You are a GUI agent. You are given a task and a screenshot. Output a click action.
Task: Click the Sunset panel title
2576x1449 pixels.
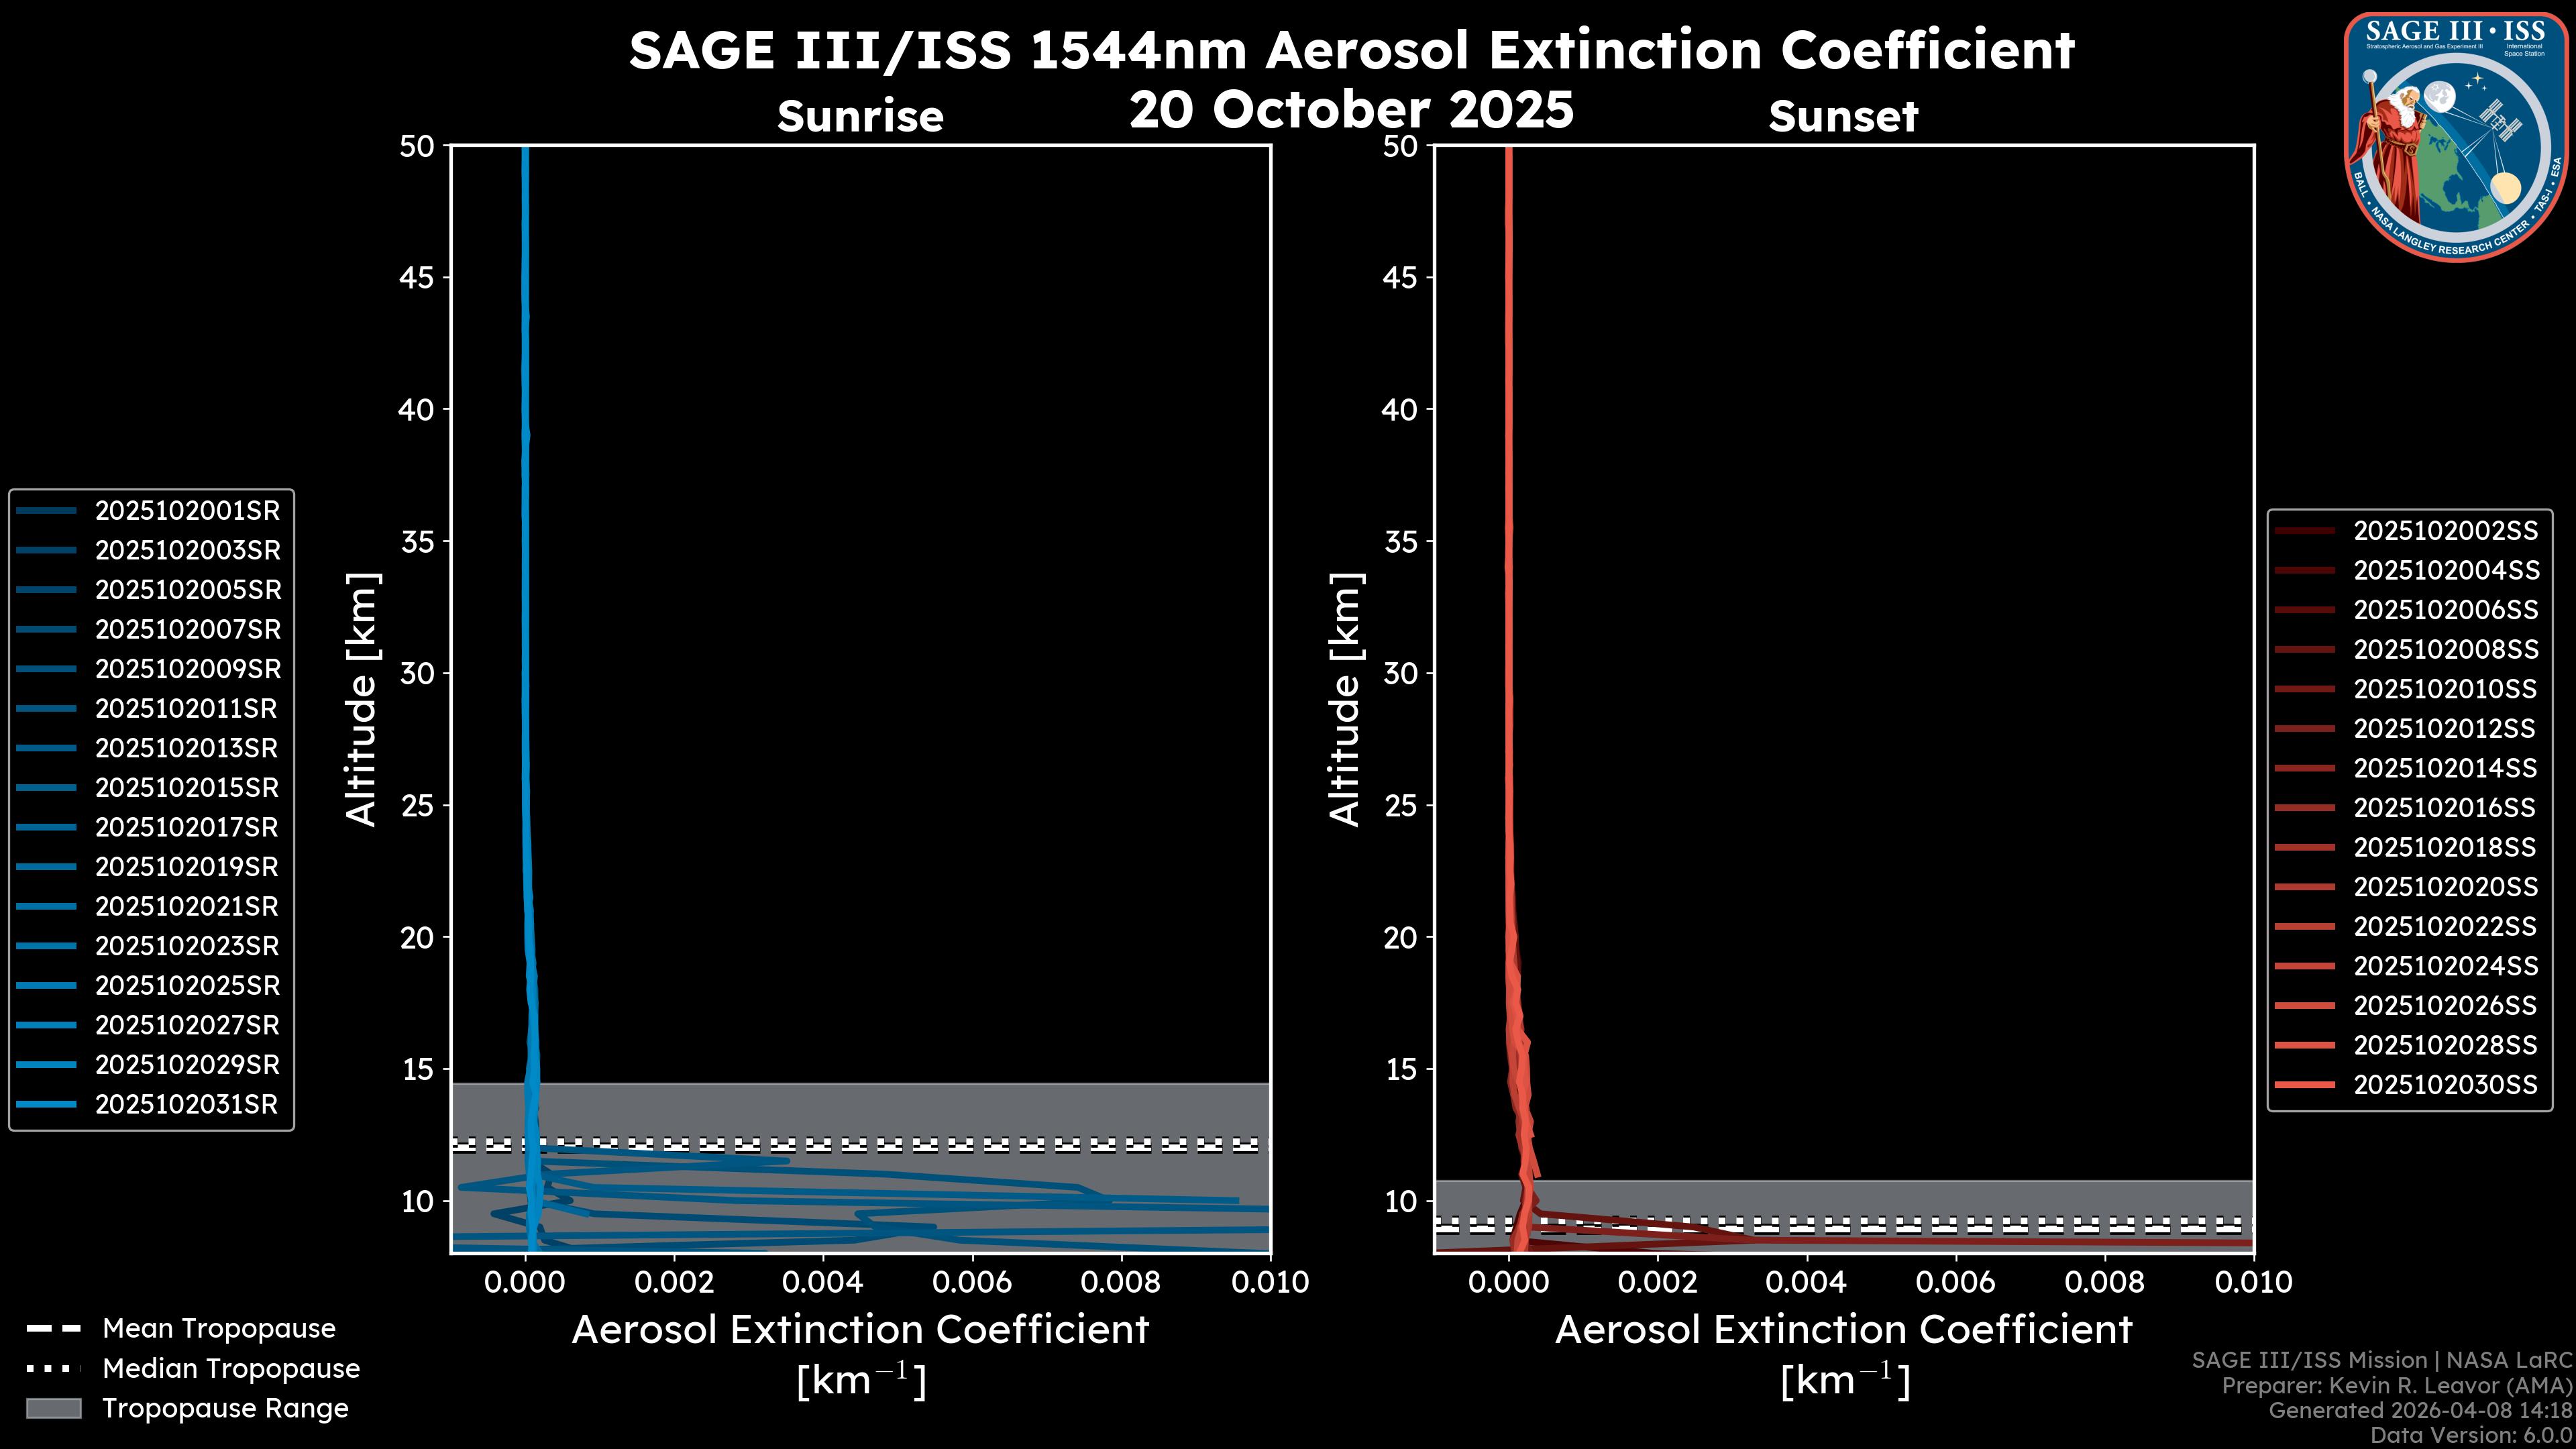pos(1843,117)
